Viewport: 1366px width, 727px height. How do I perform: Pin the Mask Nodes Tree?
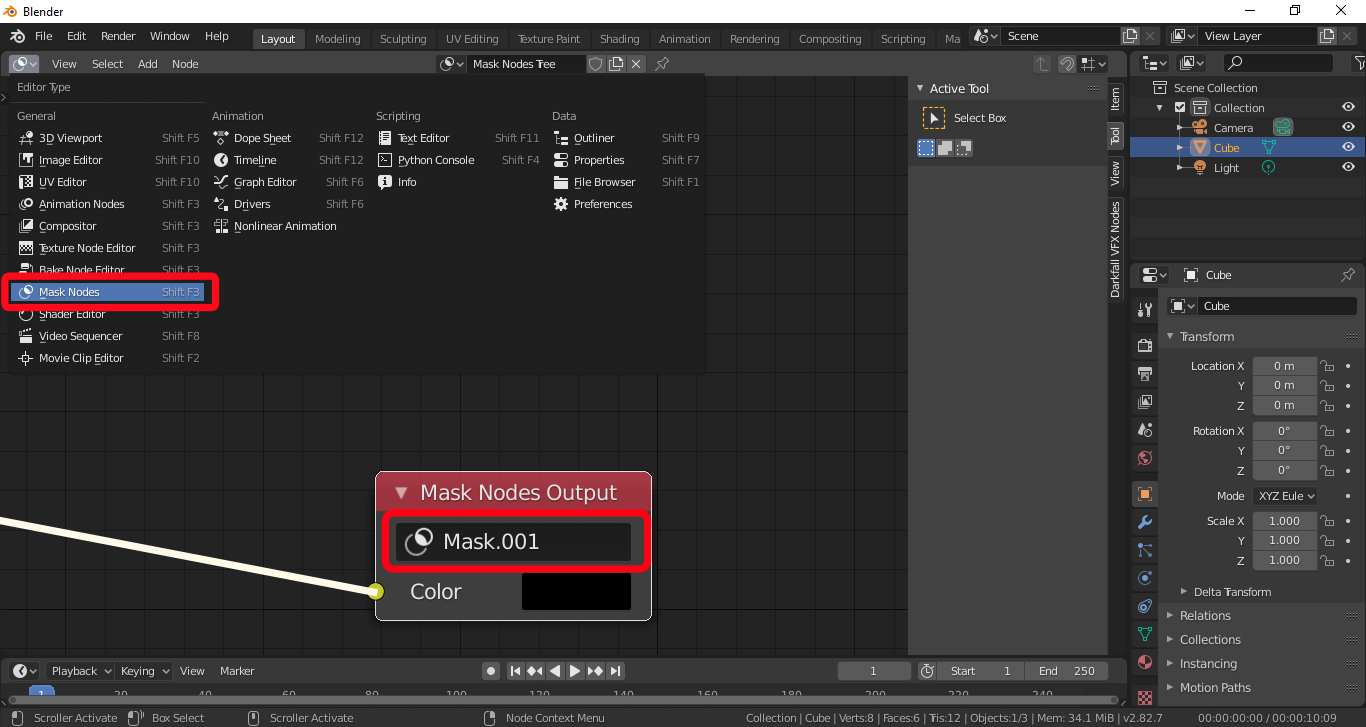pos(662,64)
